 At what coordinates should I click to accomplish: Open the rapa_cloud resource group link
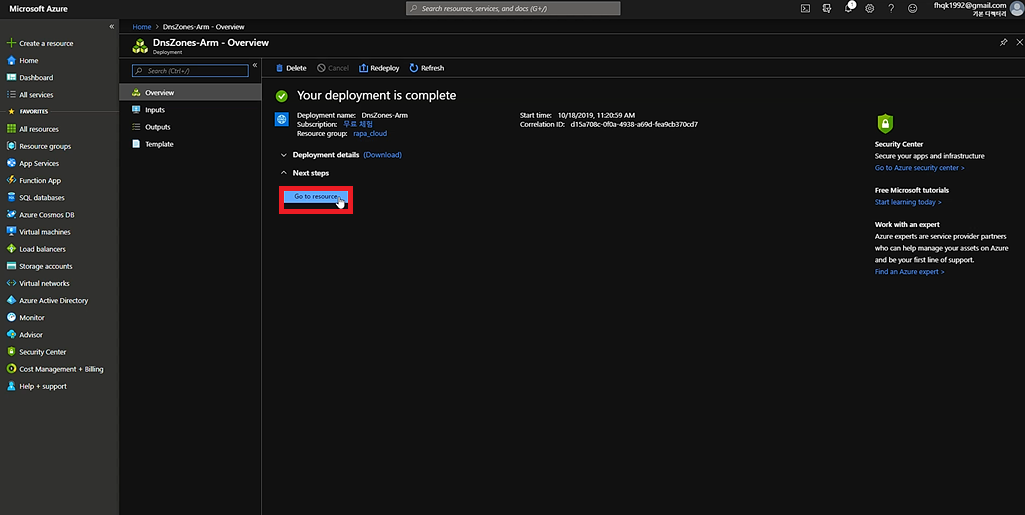click(x=370, y=133)
